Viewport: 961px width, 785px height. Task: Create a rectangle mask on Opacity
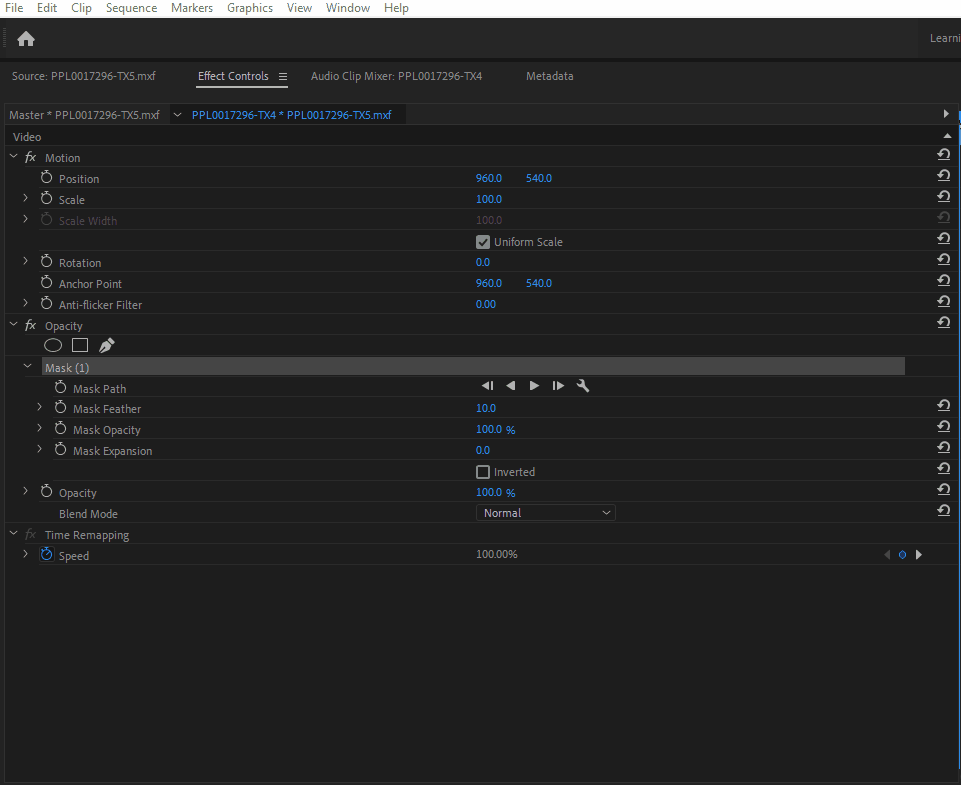coord(79,344)
